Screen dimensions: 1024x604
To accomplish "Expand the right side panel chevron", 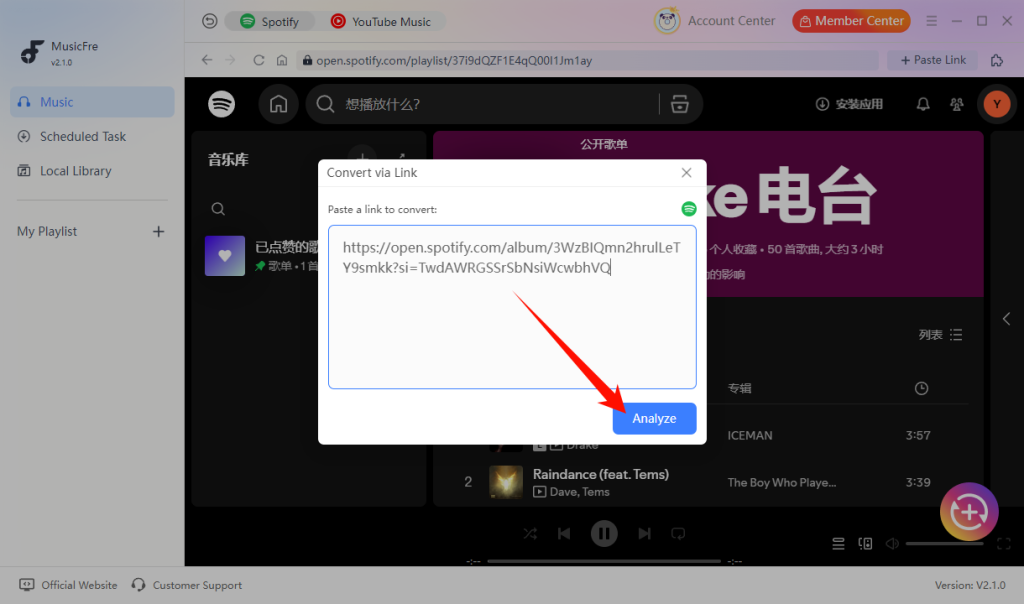I will 1006,319.
